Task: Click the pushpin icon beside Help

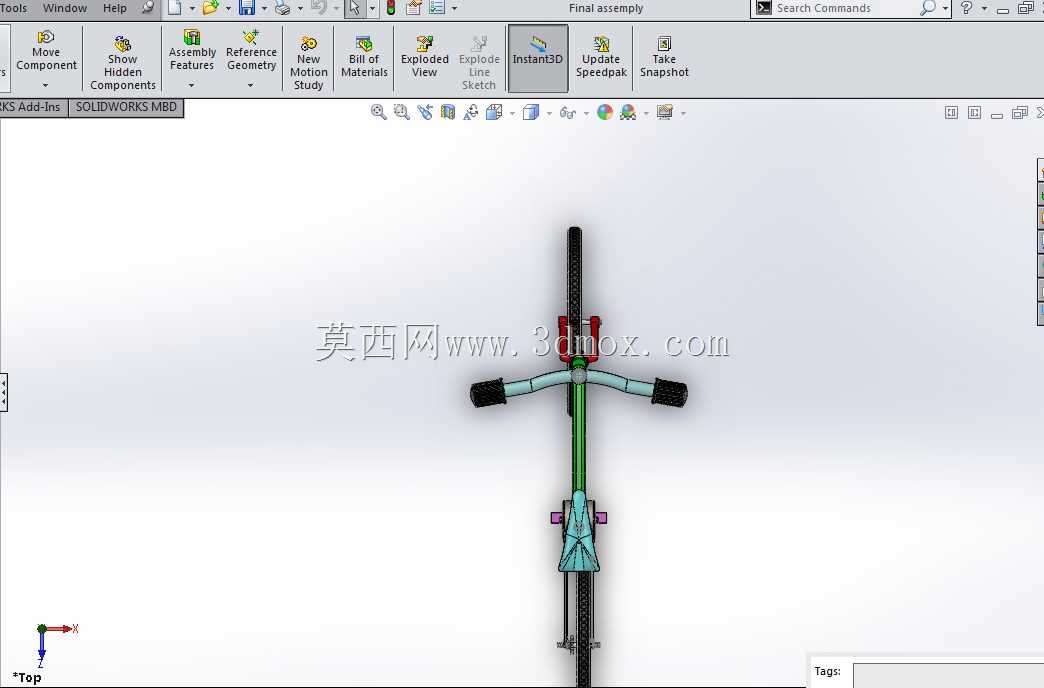Action: (x=148, y=8)
